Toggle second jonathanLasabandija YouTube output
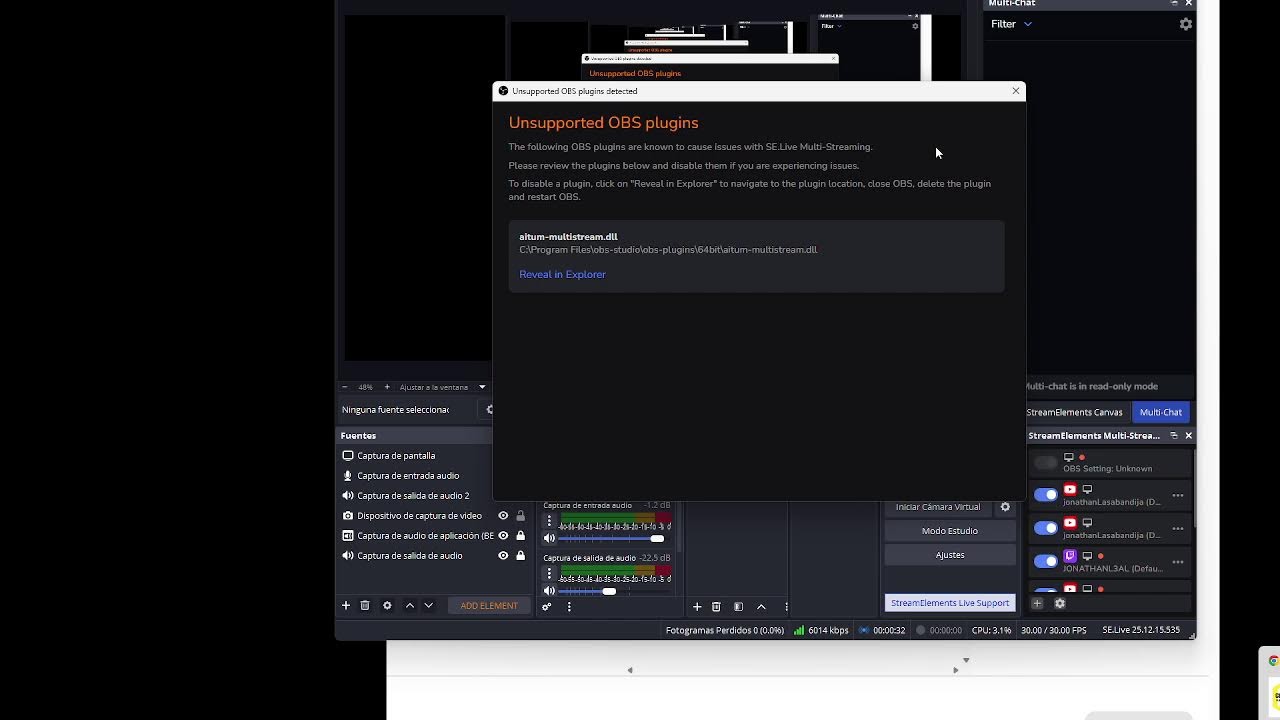Screen dimensions: 1280x720 point(1046,528)
